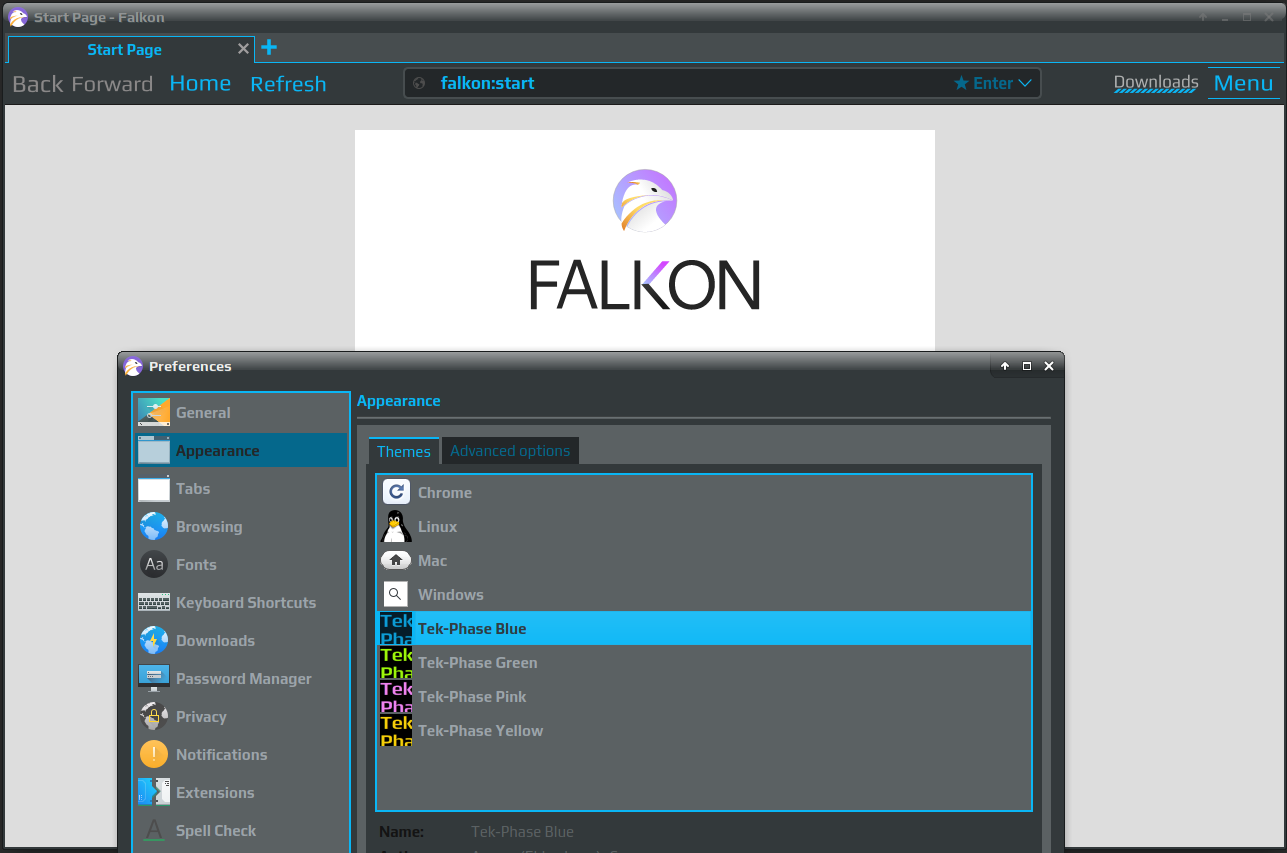The height and width of the screenshot is (853, 1287).
Task: Click the Tek-Phase Green theme thumbnail
Action: (396, 662)
